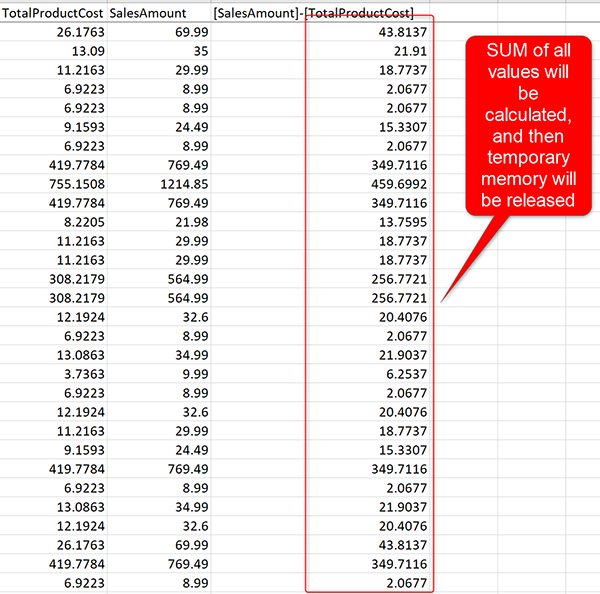Click the result cell 459.6992
Image resolution: width=600 pixels, height=594 pixels.
(320, 184)
